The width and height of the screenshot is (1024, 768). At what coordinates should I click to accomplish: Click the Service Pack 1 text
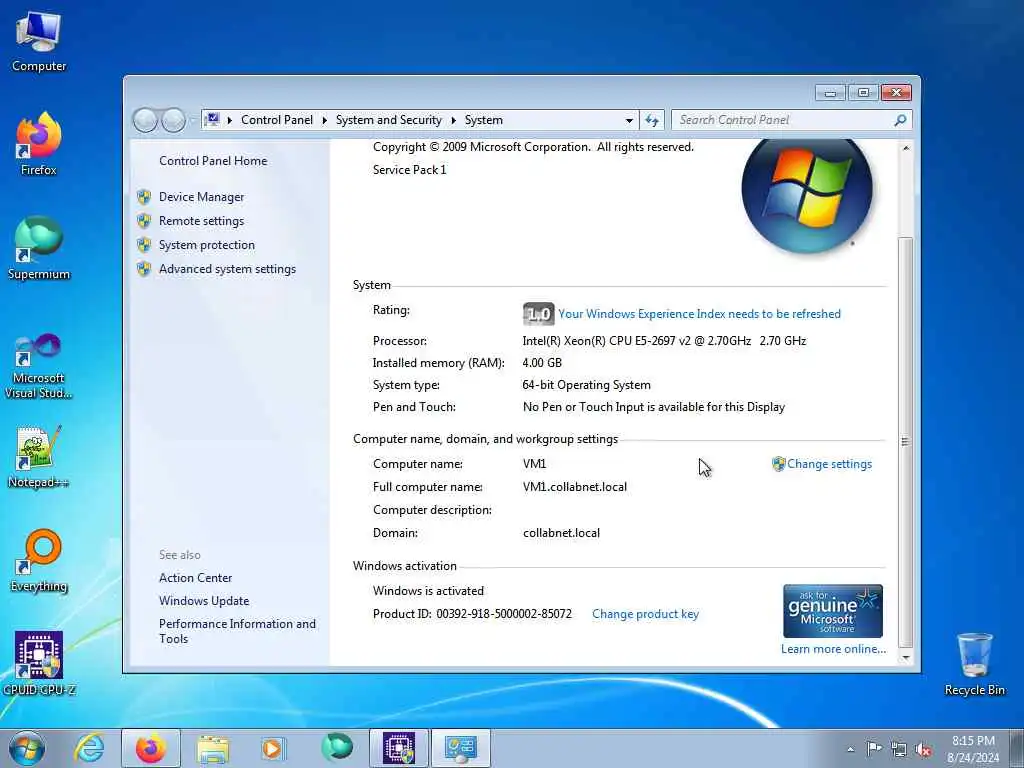(409, 170)
